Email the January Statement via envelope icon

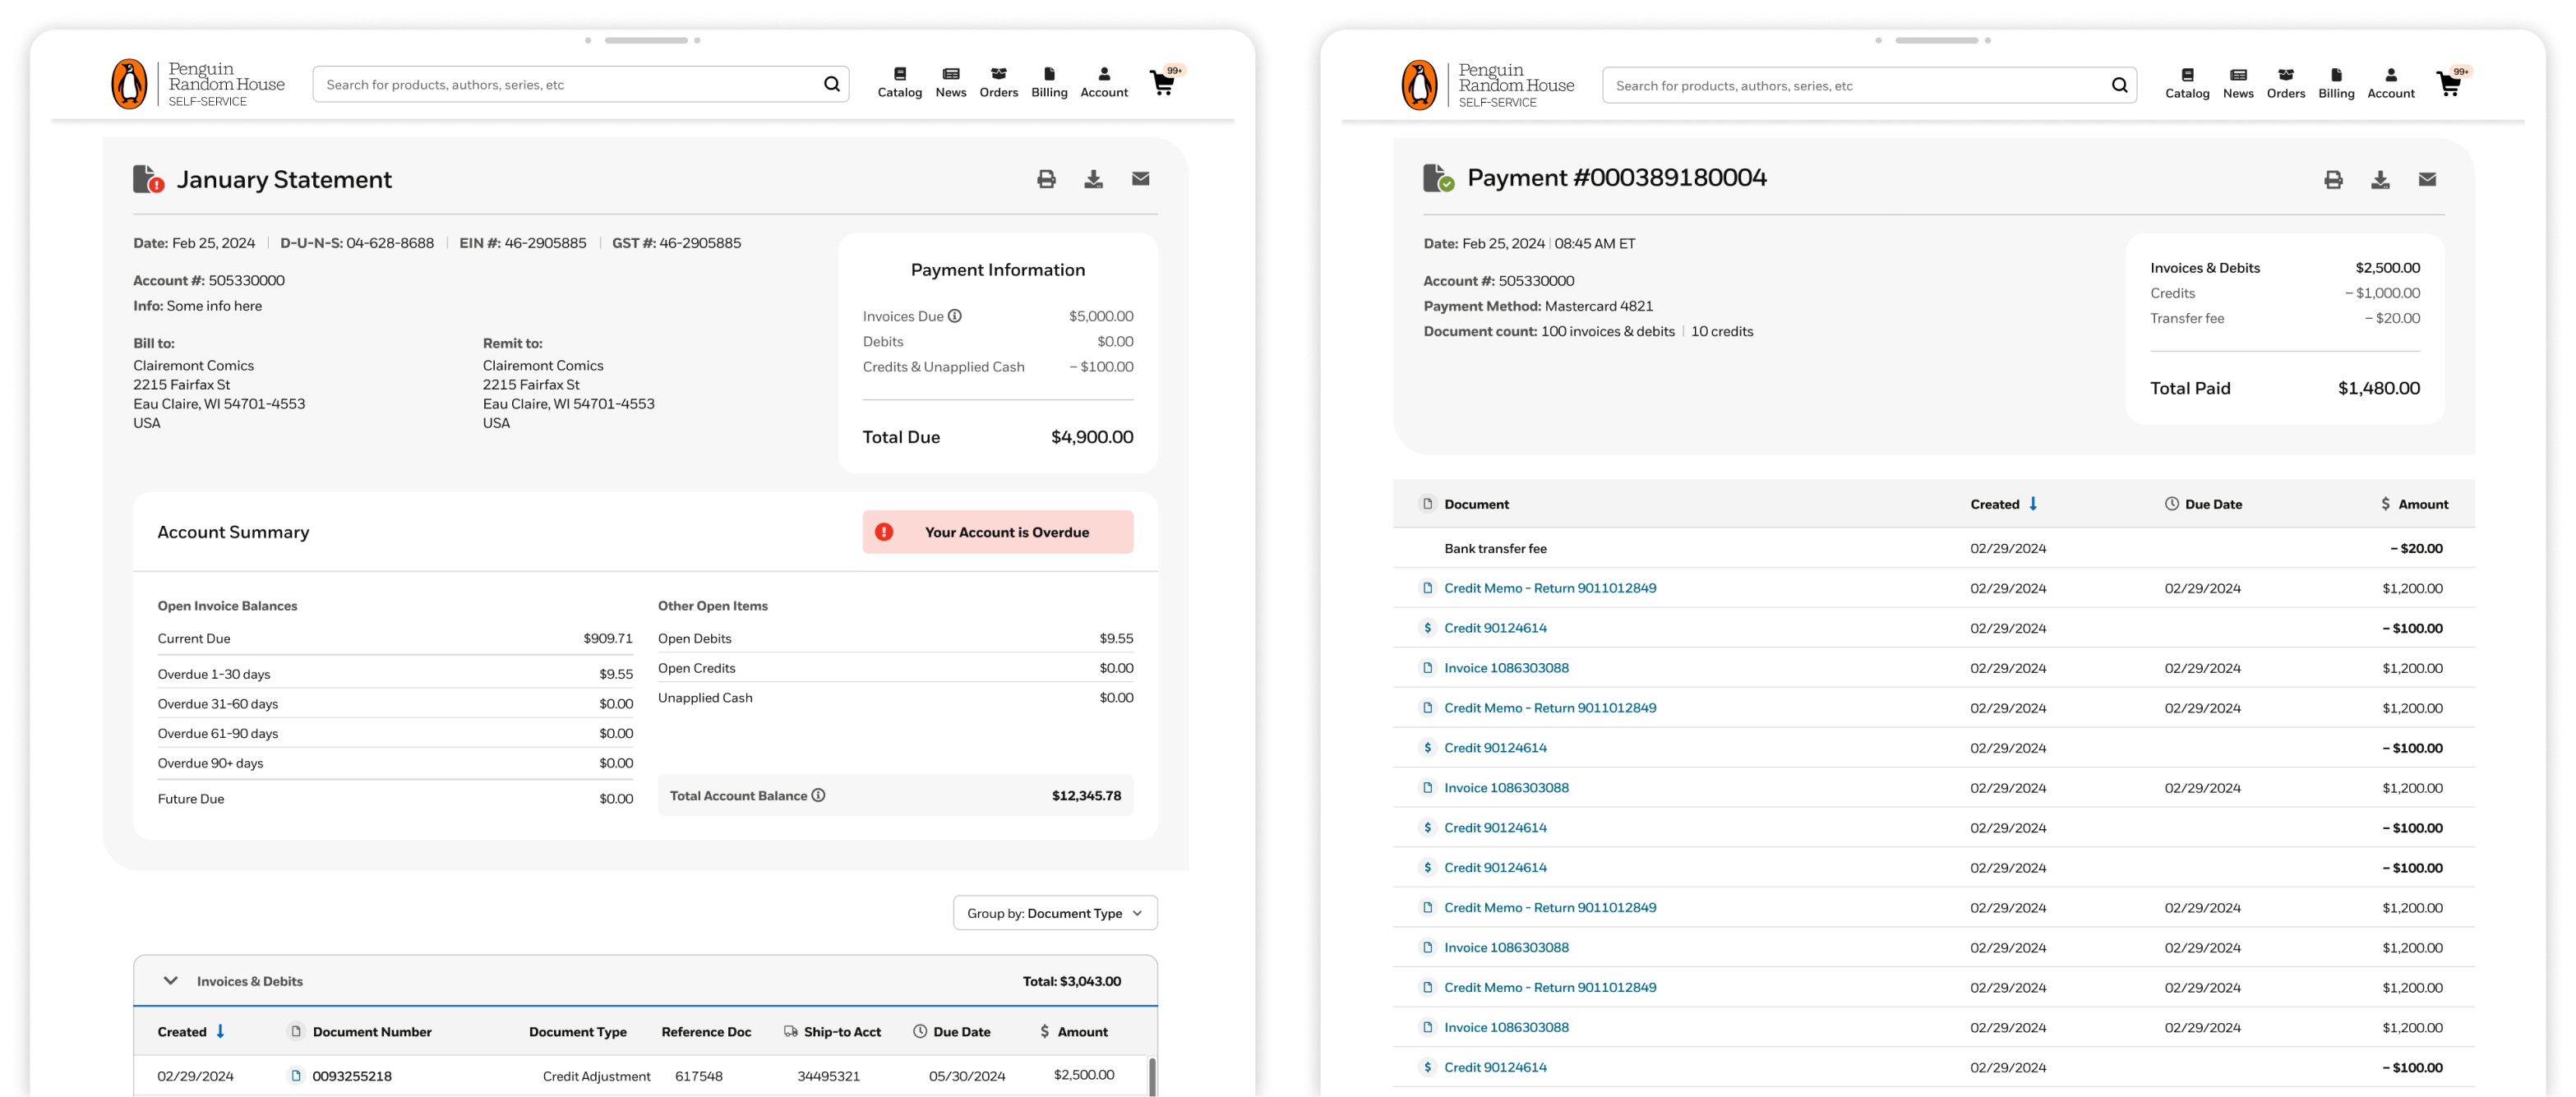click(1140, 179)
